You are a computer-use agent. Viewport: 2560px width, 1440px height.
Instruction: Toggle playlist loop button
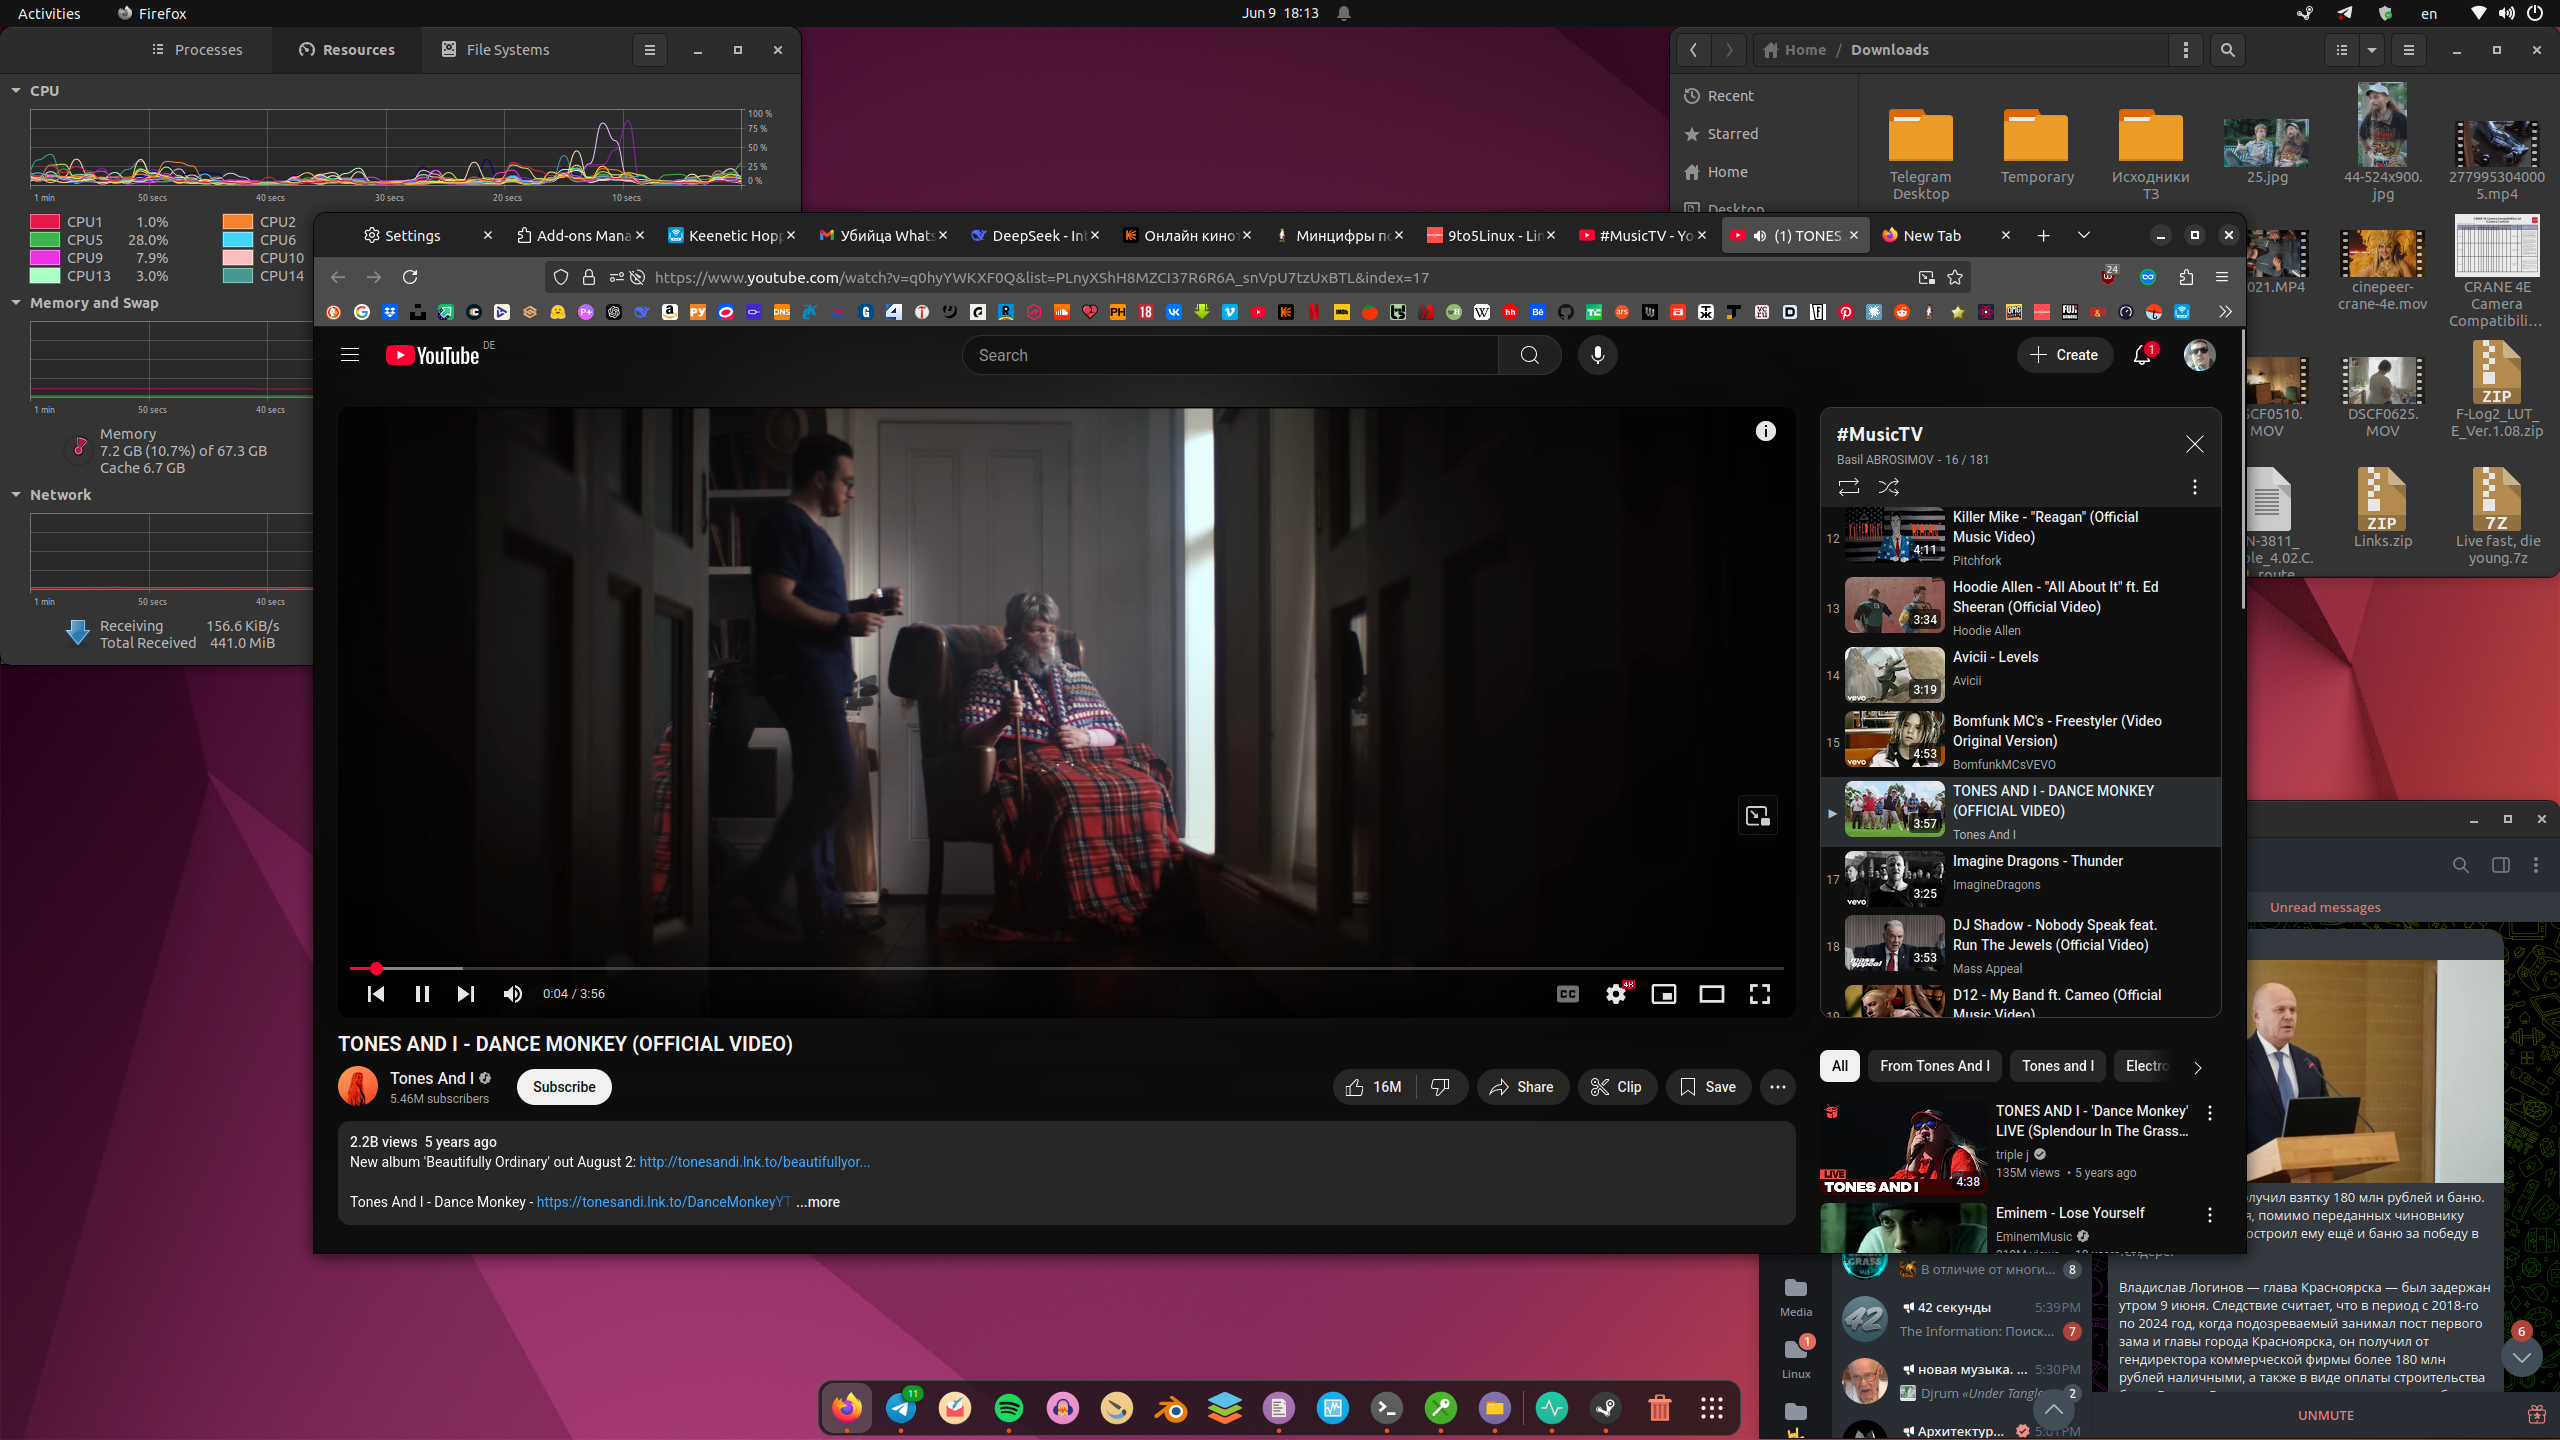coord(1849,487)
